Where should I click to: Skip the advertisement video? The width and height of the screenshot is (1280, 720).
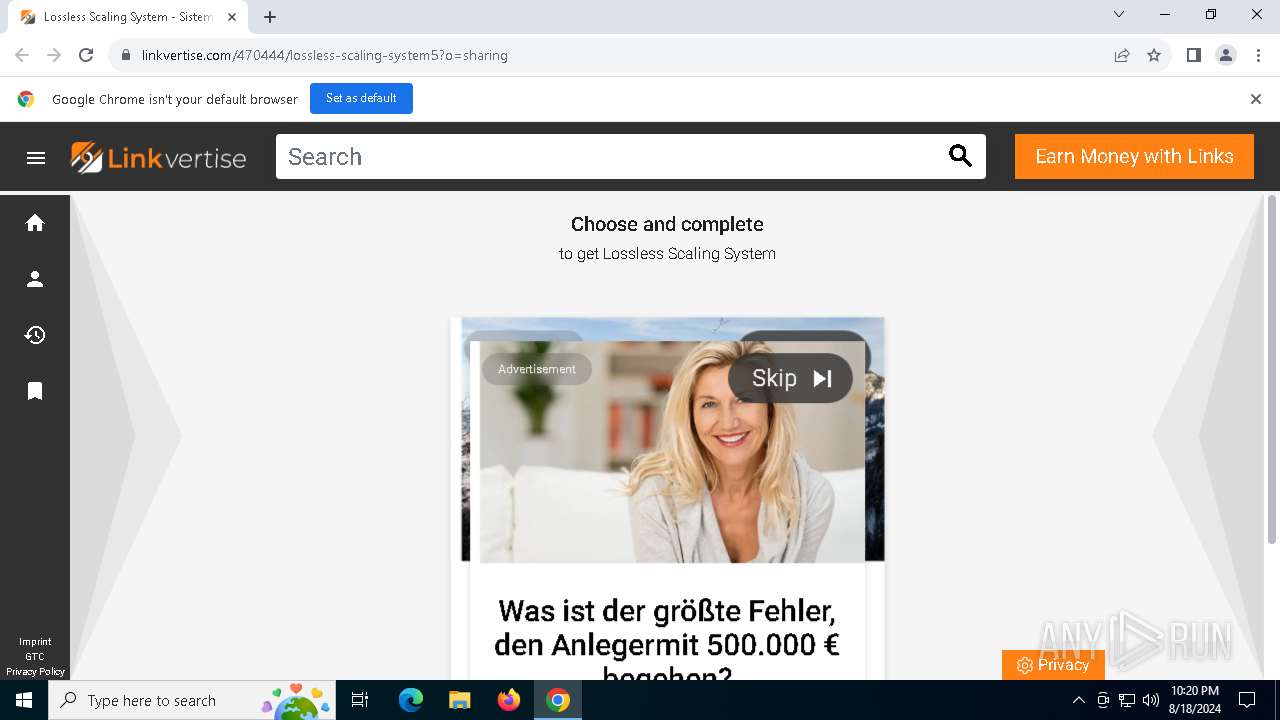point(790,378)
